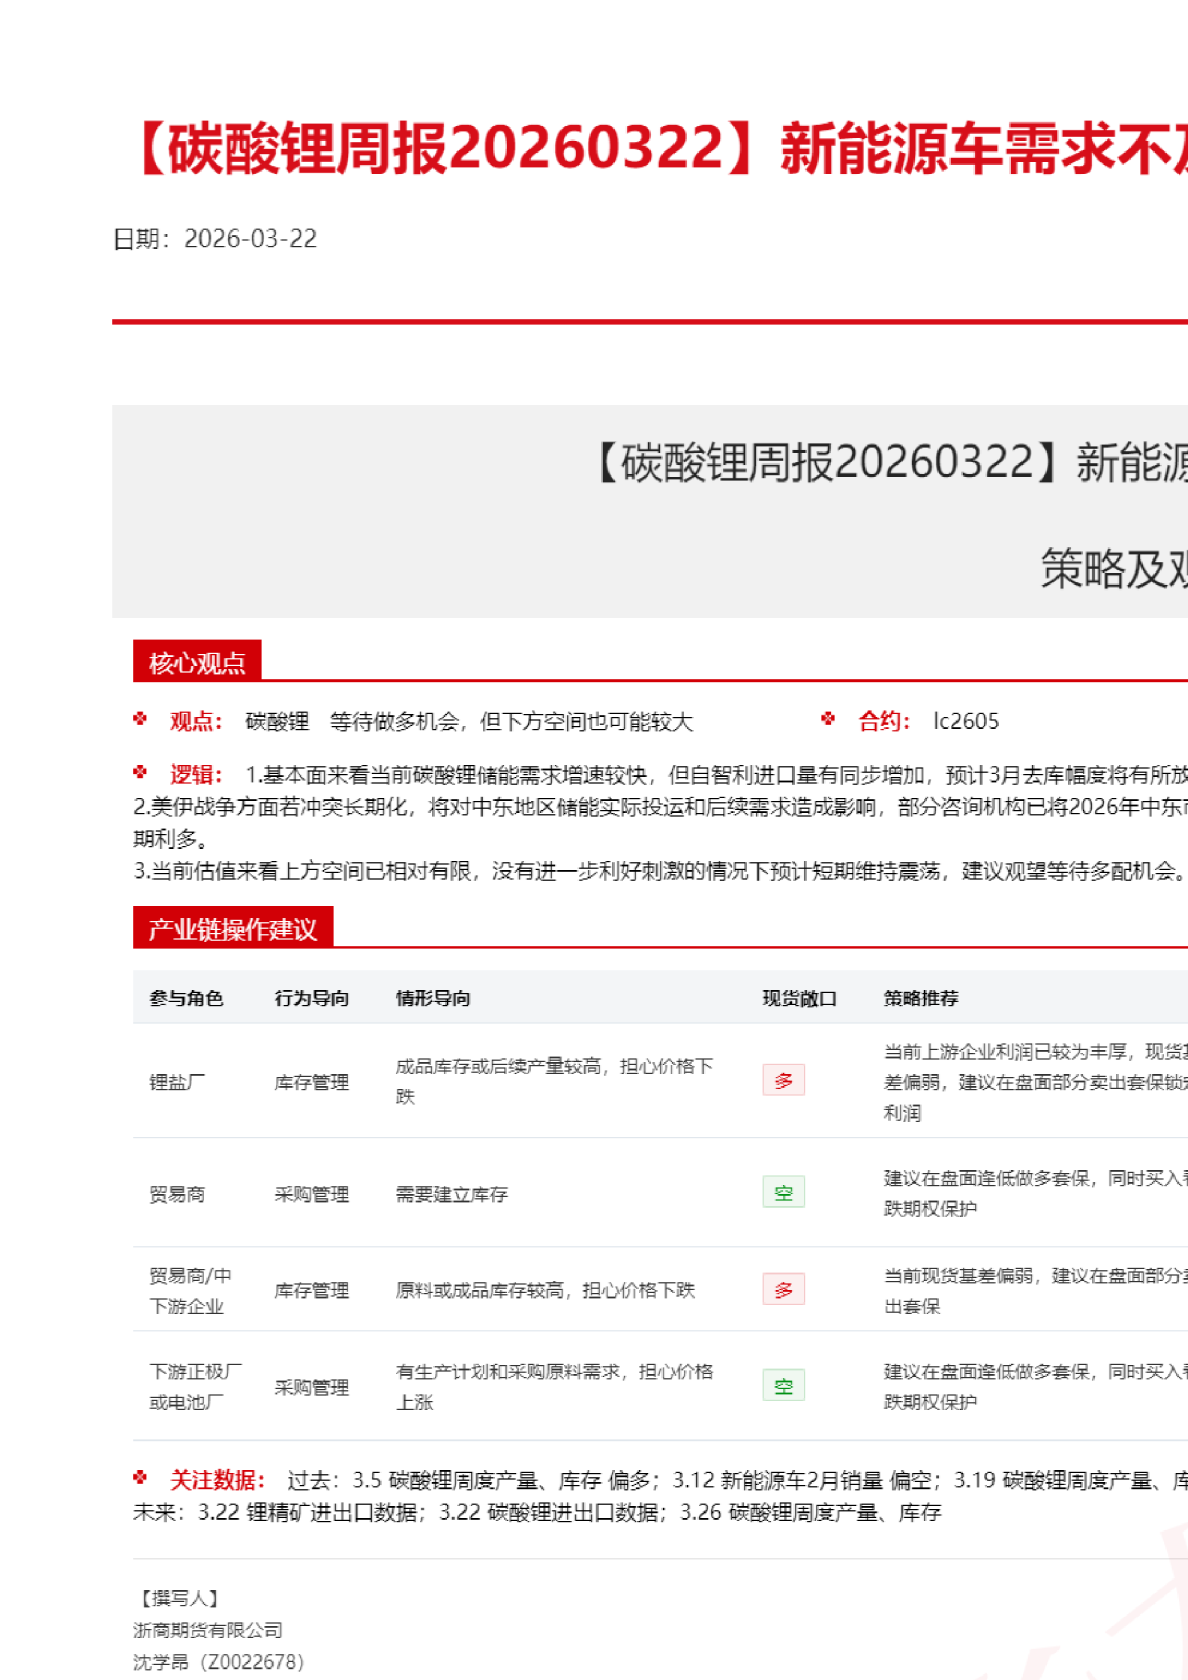This screenshot has height=1680, width=1188.
Task: Click the 锂盐厂 cell
Action: pyautogui.click(x=177, y=1082)
